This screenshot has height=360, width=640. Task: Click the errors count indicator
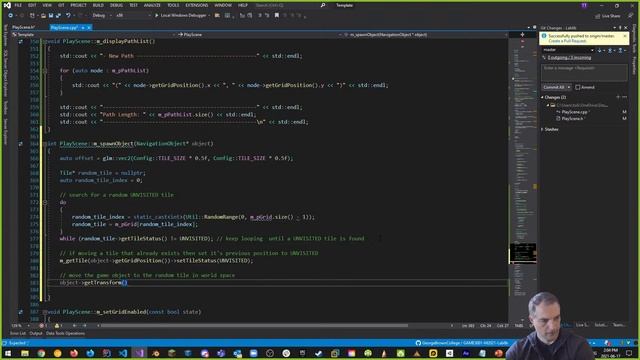pyautogui.click(x=42, y=326)
